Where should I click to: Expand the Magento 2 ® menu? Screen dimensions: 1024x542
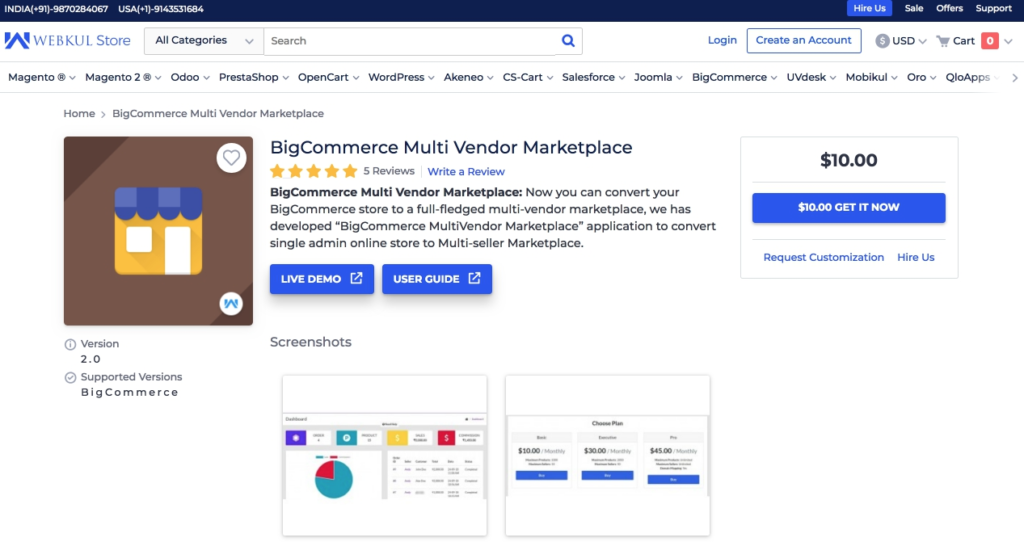pyautogui.click(x=123, y=77)
